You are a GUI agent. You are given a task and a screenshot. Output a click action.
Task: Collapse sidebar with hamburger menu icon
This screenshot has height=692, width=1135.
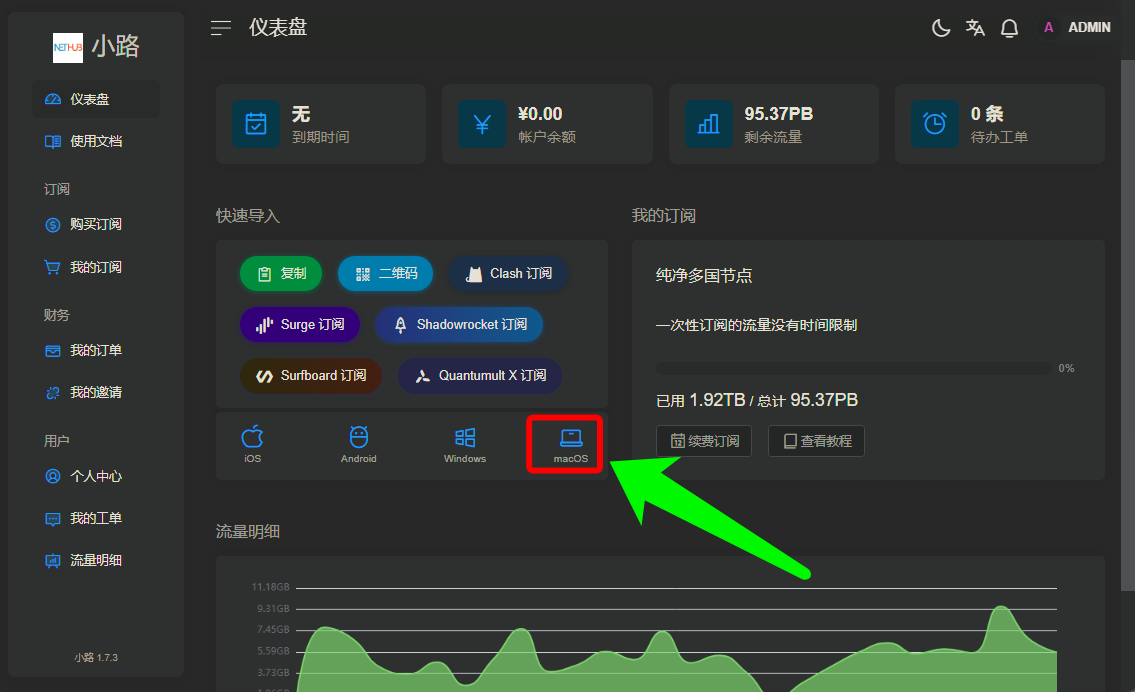pos(221,28)
